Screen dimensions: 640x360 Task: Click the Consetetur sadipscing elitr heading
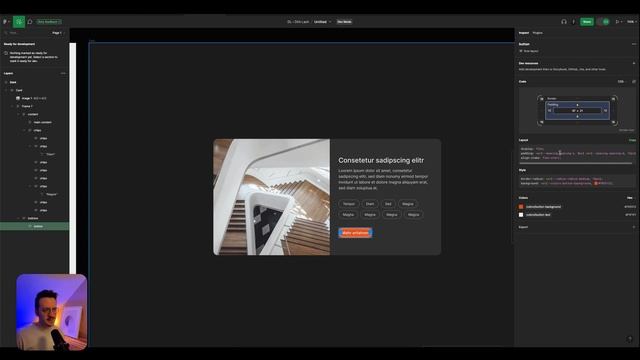tap(381, 160)
